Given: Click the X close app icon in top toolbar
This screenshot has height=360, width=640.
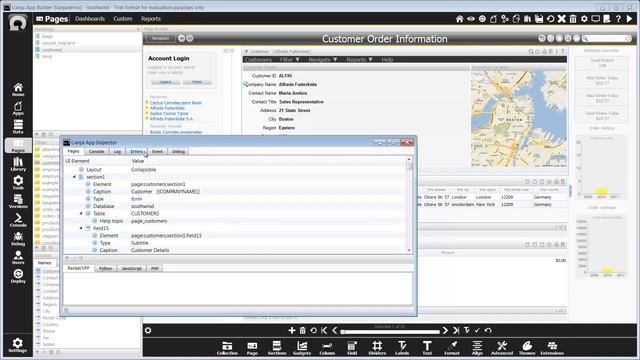Looking at the screenshot, I should click(562, 19).
